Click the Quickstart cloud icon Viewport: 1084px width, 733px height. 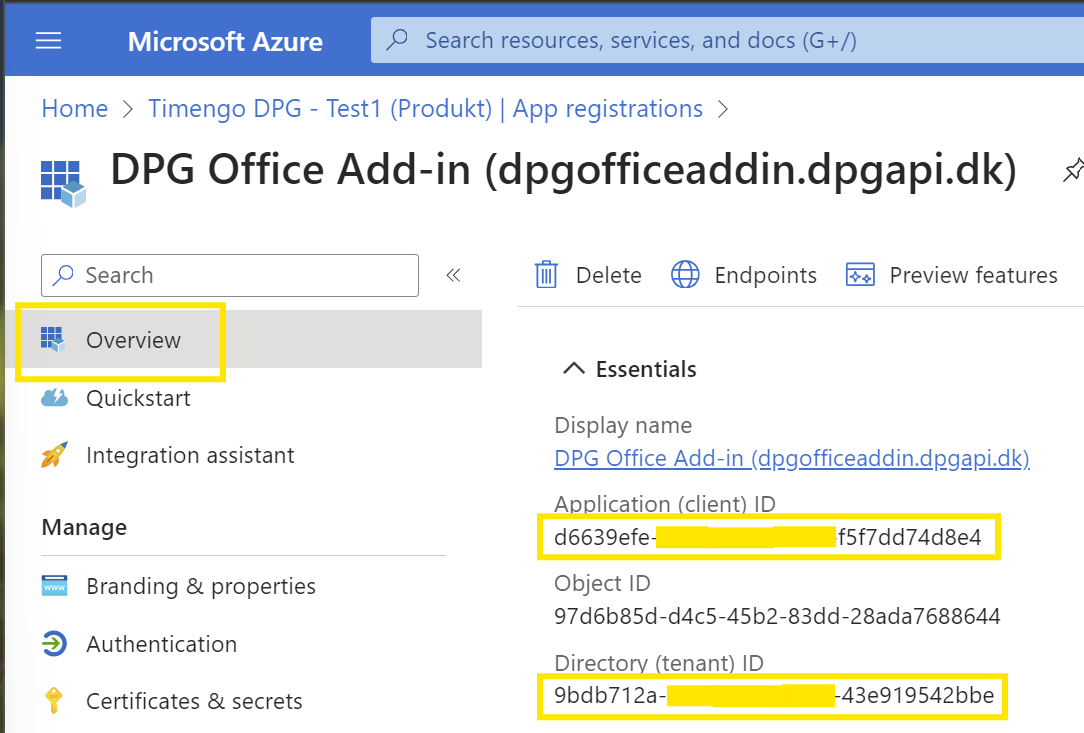[x=54, y=398]
